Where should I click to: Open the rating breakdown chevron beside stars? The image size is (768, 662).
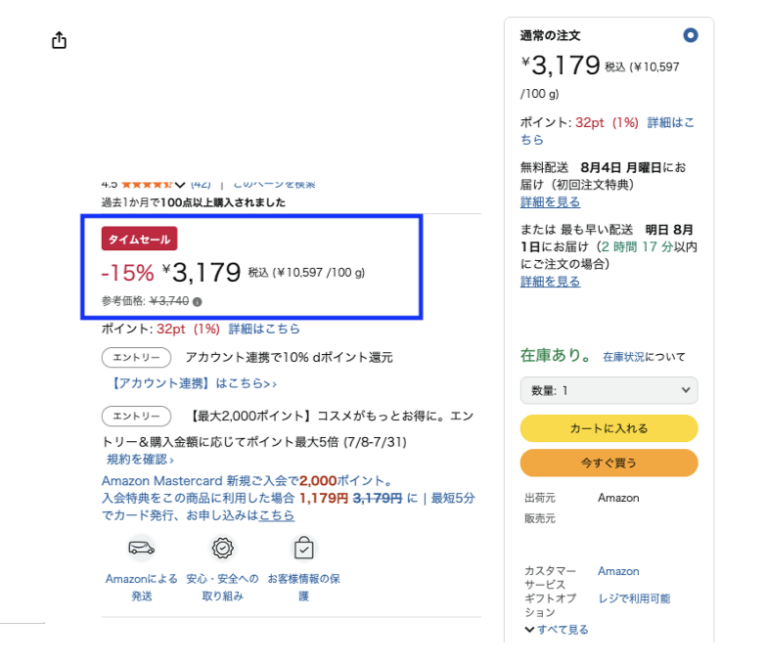tap(180, 184)
